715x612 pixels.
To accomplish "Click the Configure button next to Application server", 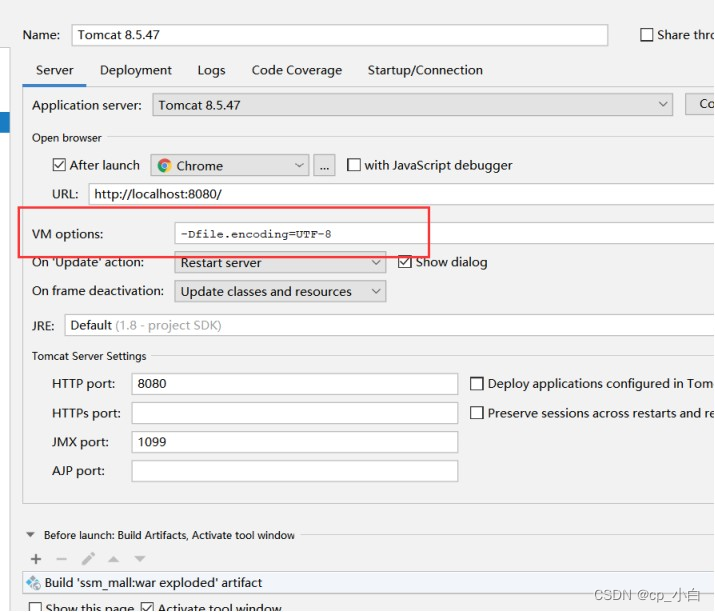I will pyautogui.click(x=700, y=104).
